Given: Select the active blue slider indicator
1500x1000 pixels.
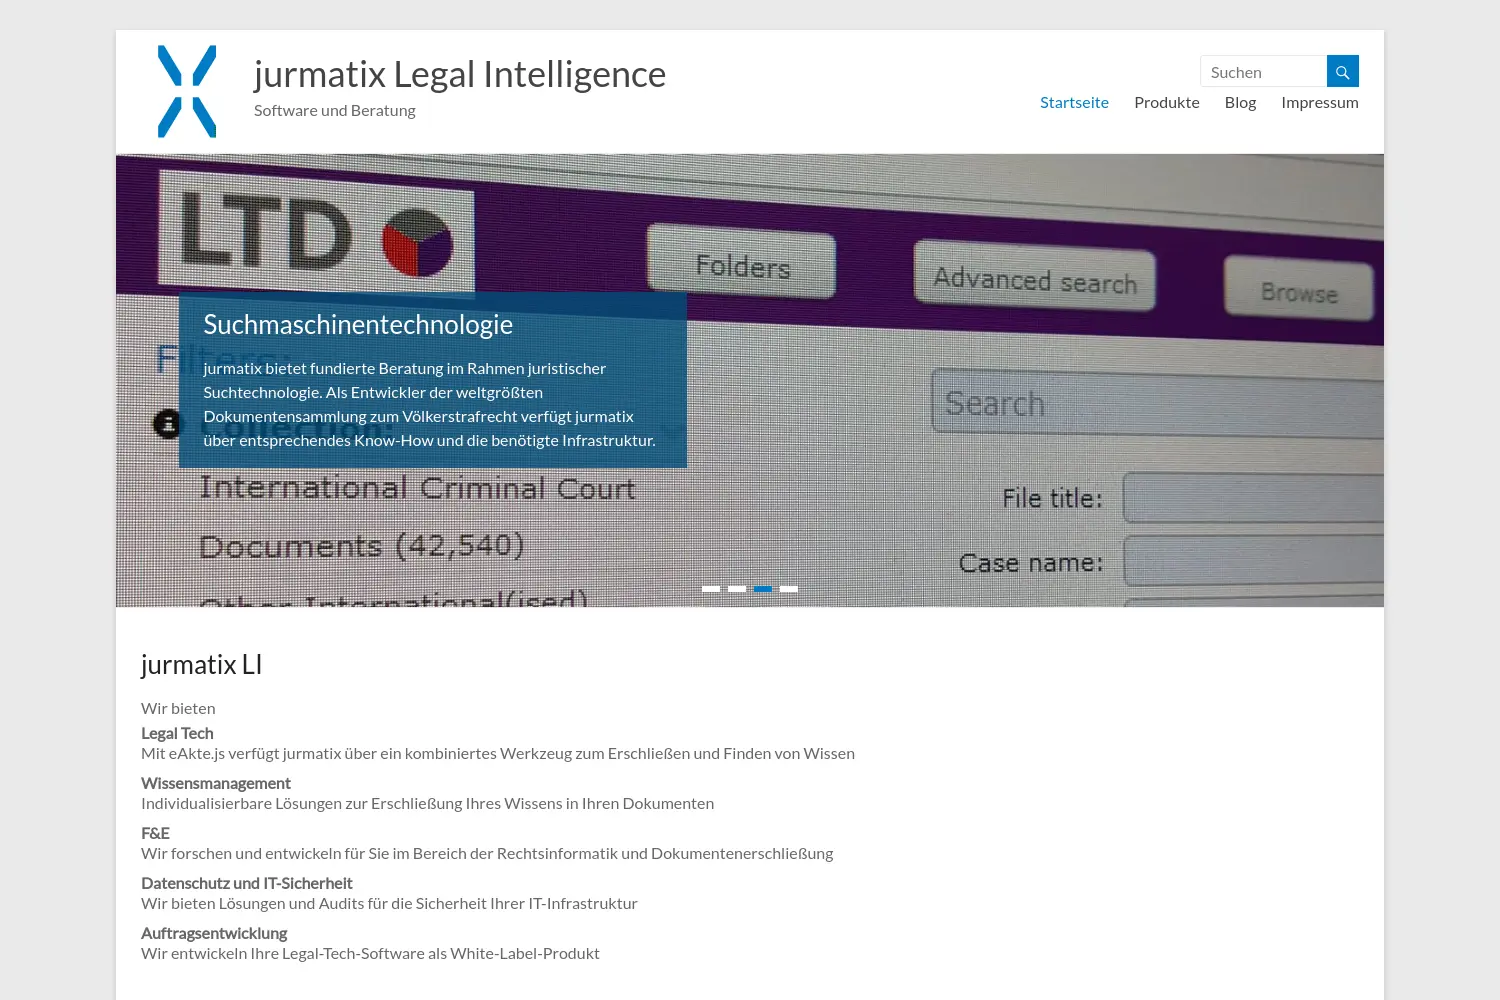Looking at the screenshot, I should [763, 589].
